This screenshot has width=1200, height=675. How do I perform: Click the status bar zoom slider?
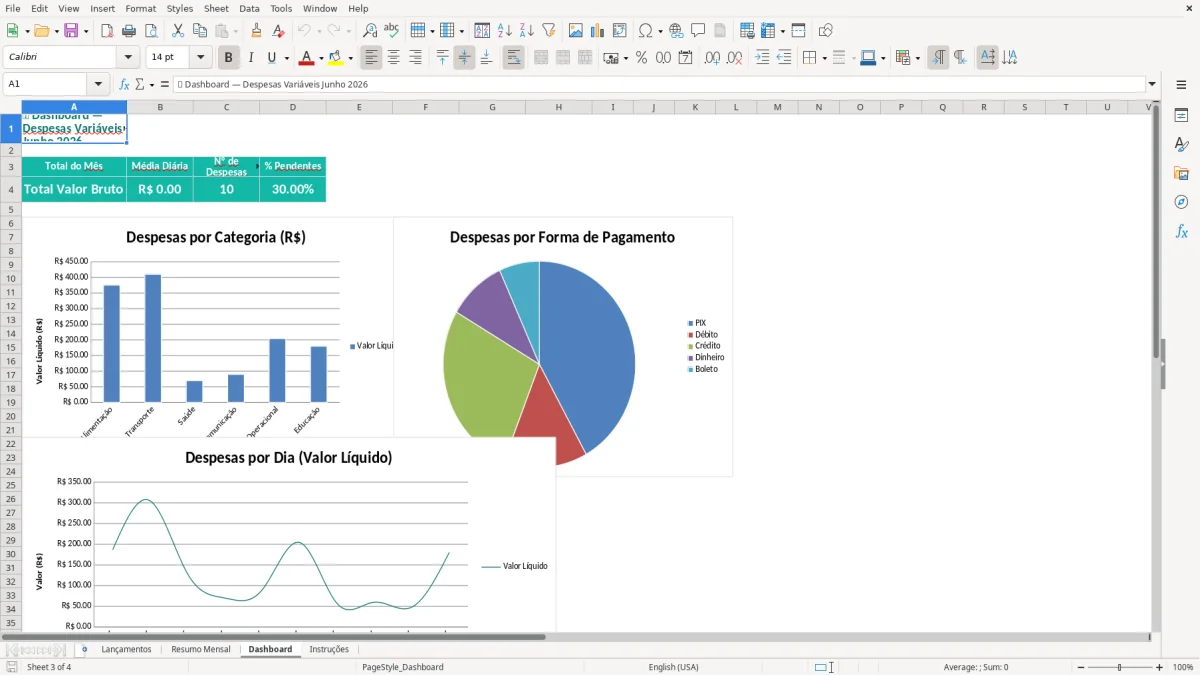[1120, 667]
